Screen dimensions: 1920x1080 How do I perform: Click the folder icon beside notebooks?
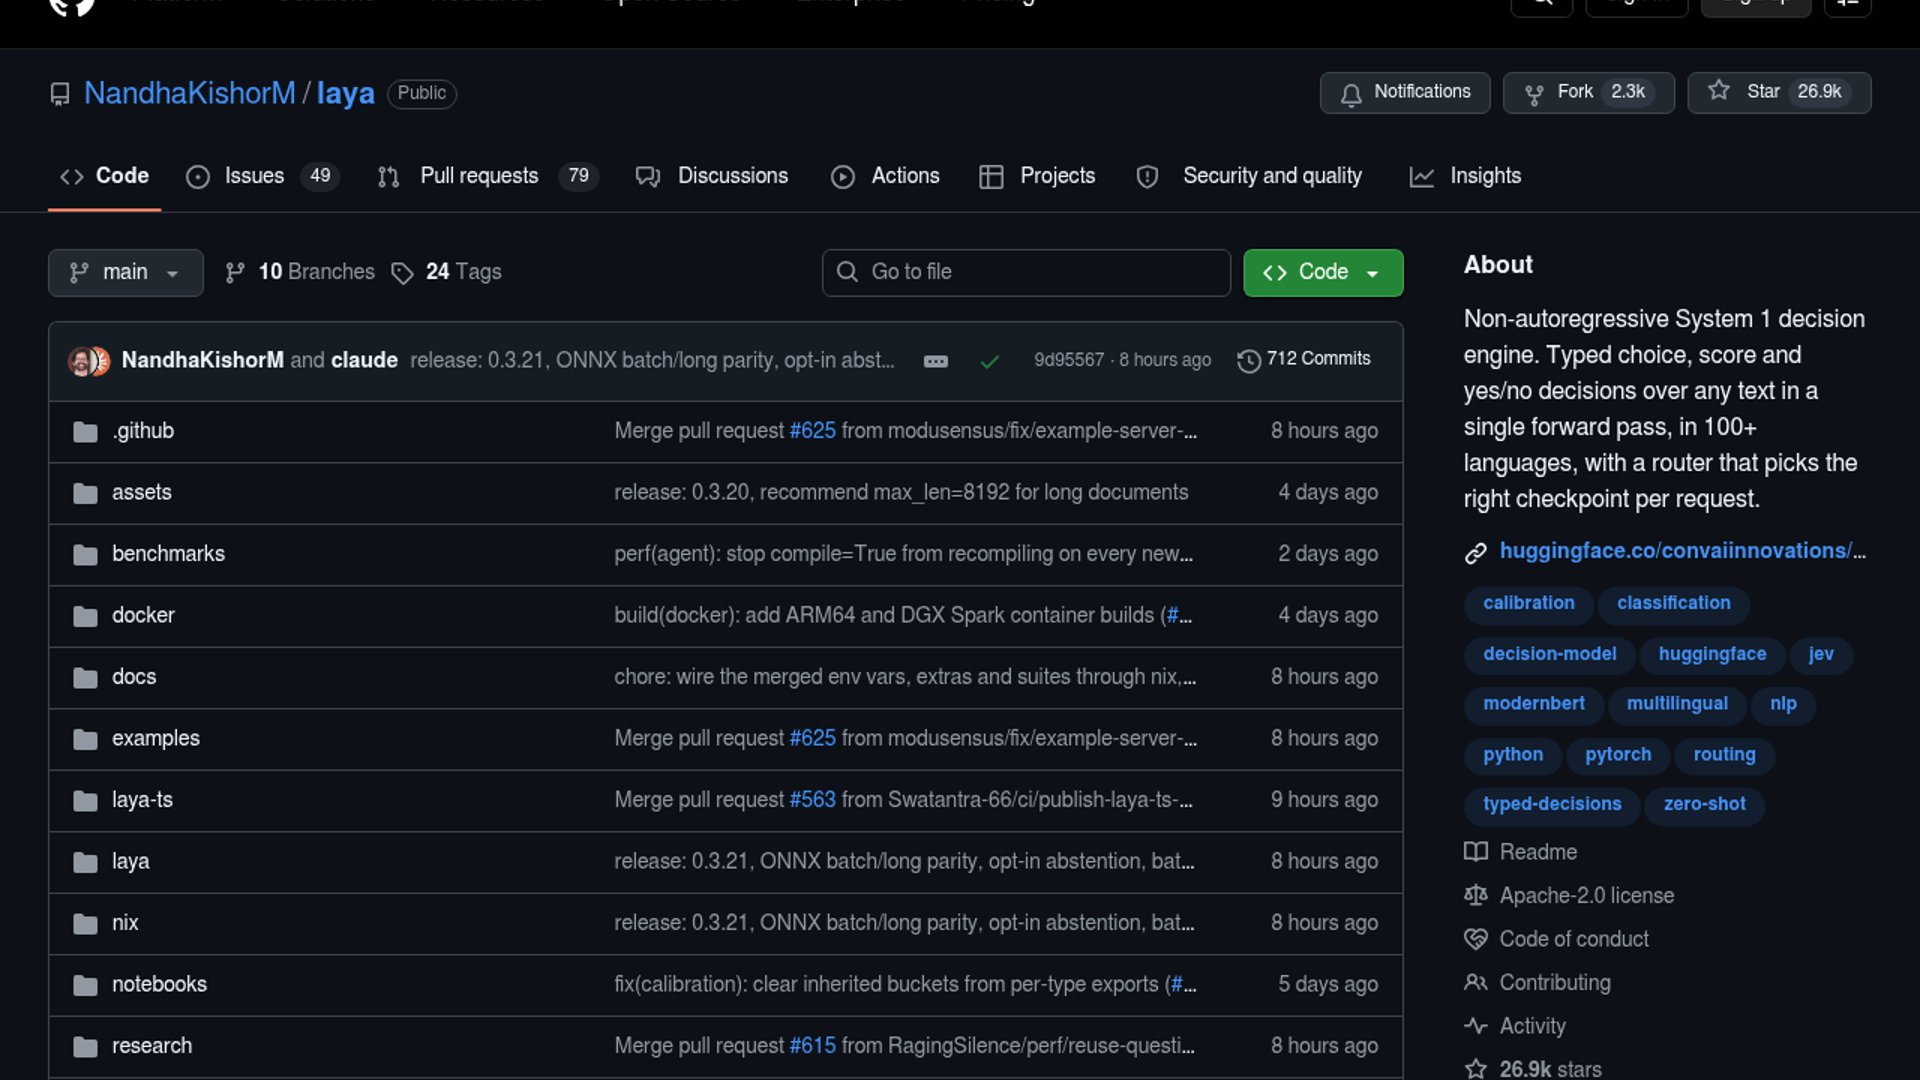86,986
